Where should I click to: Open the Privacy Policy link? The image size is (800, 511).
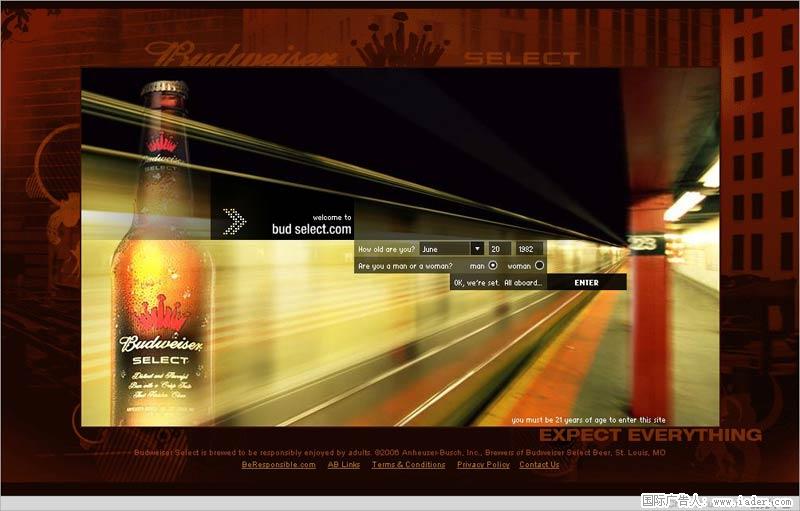[483, 465]
